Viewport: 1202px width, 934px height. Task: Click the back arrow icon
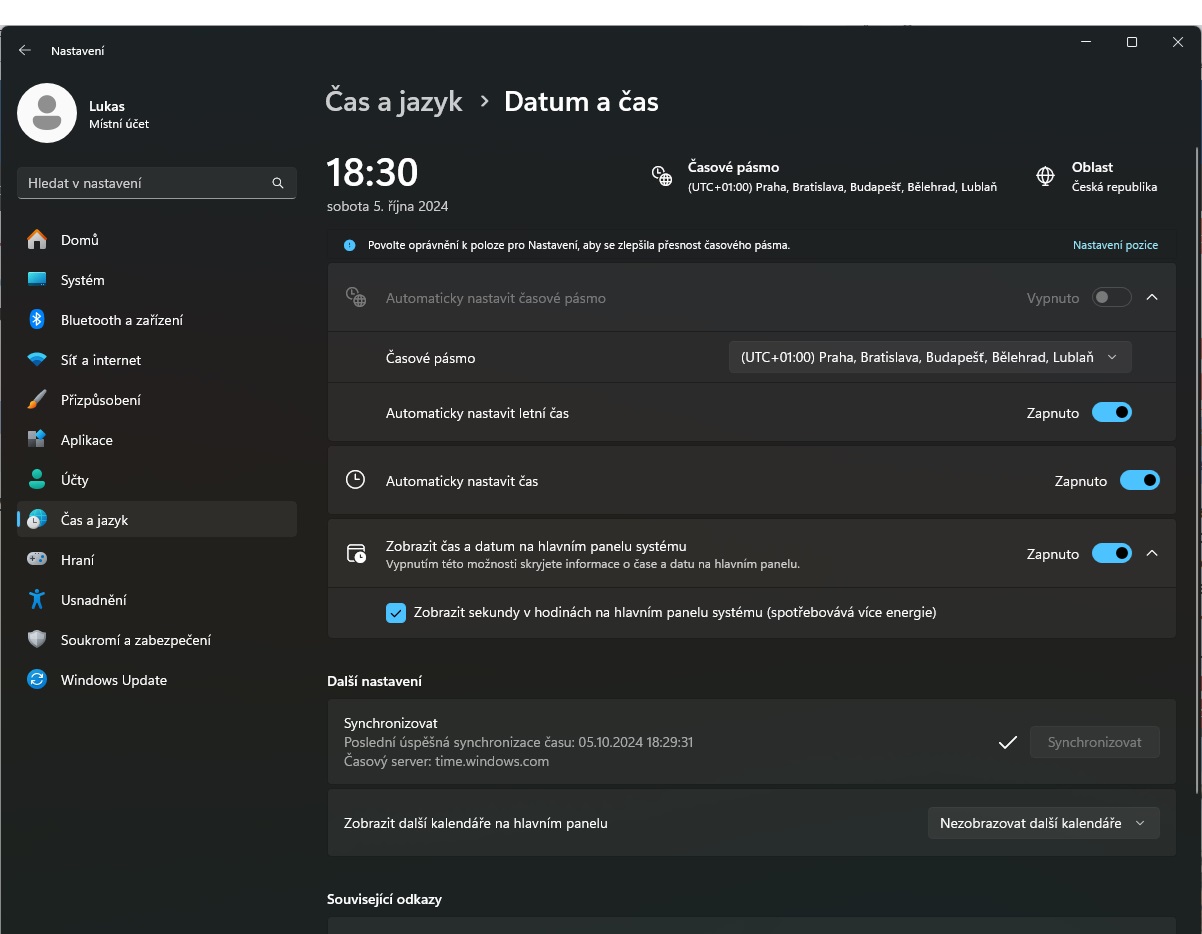(25, 50)
